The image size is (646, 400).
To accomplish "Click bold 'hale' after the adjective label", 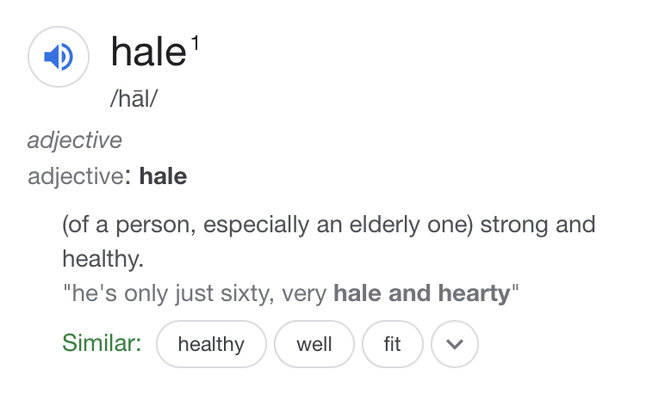I will click(163, 176).
